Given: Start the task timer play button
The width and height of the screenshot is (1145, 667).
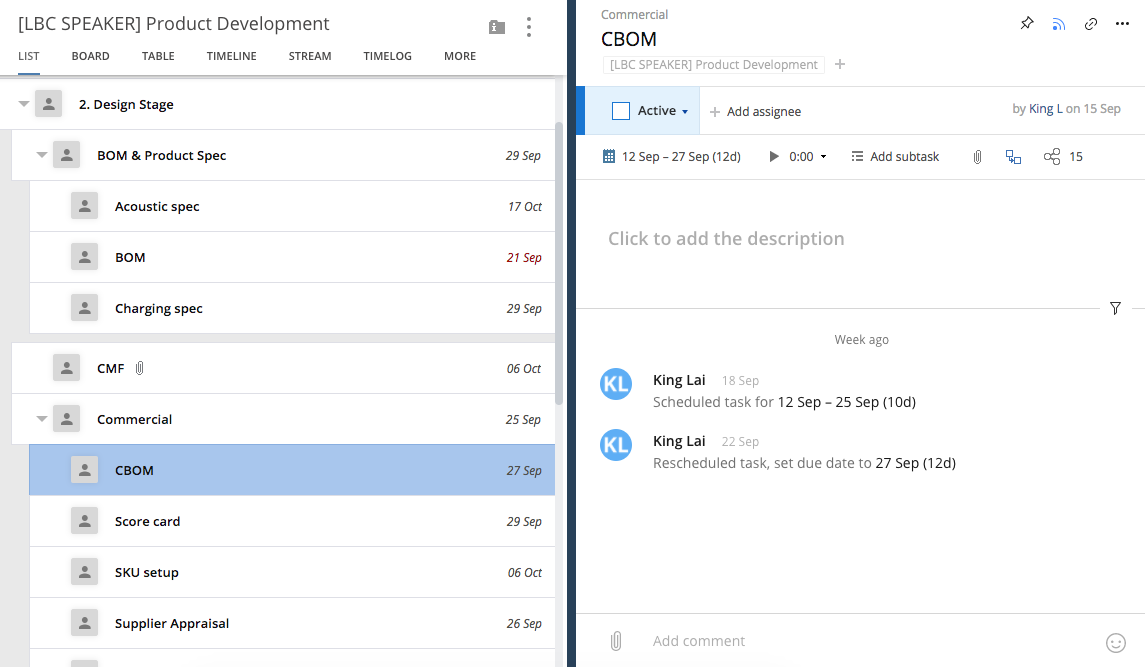Looking at the screenshot, I should (x=774, y=157).
